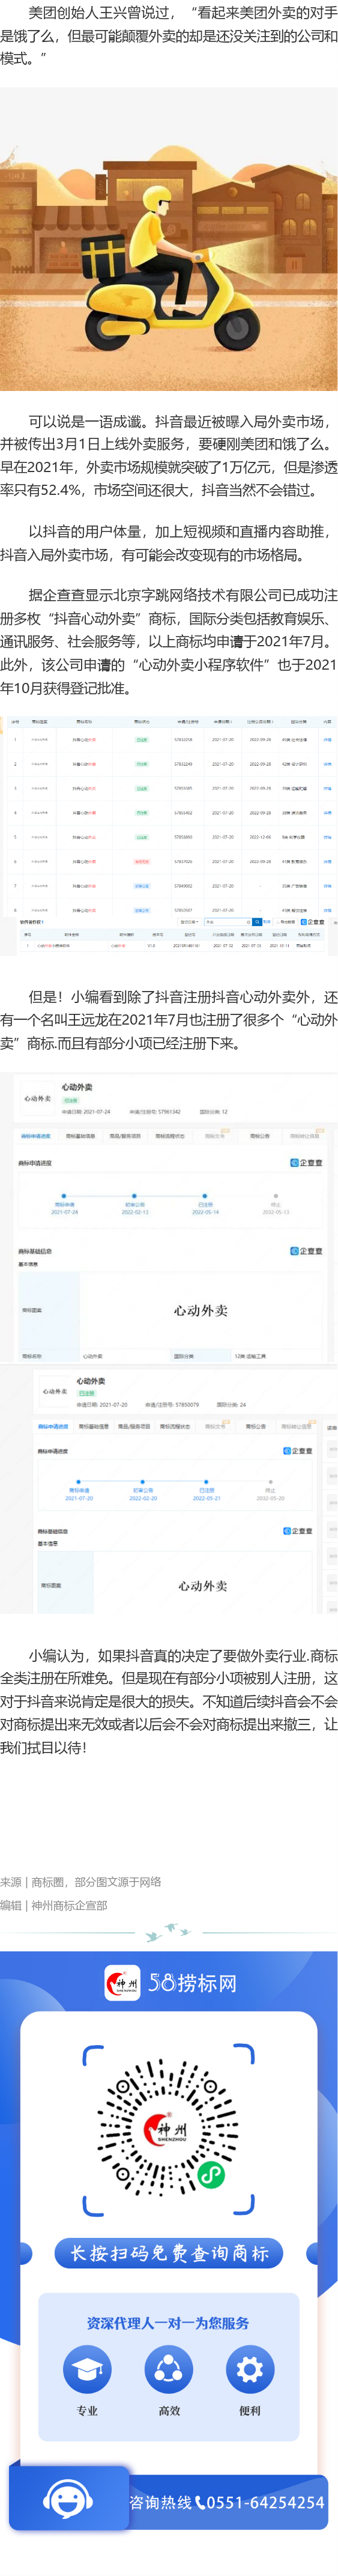Open 商标公告 tab on class 12 trademark page
The width and height of the screenshot is (338, 2576).
coord(260,1136)
